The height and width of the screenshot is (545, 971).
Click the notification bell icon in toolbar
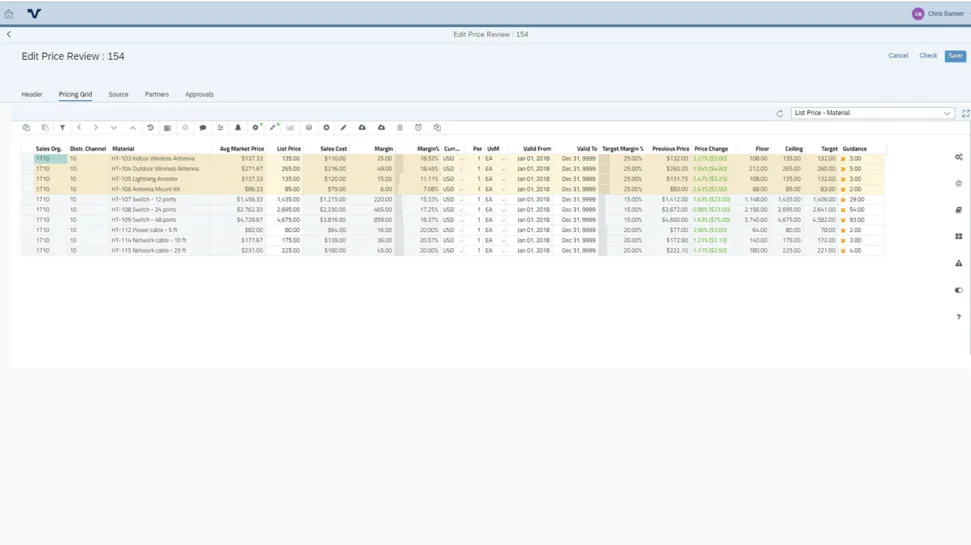pos(238,128)
